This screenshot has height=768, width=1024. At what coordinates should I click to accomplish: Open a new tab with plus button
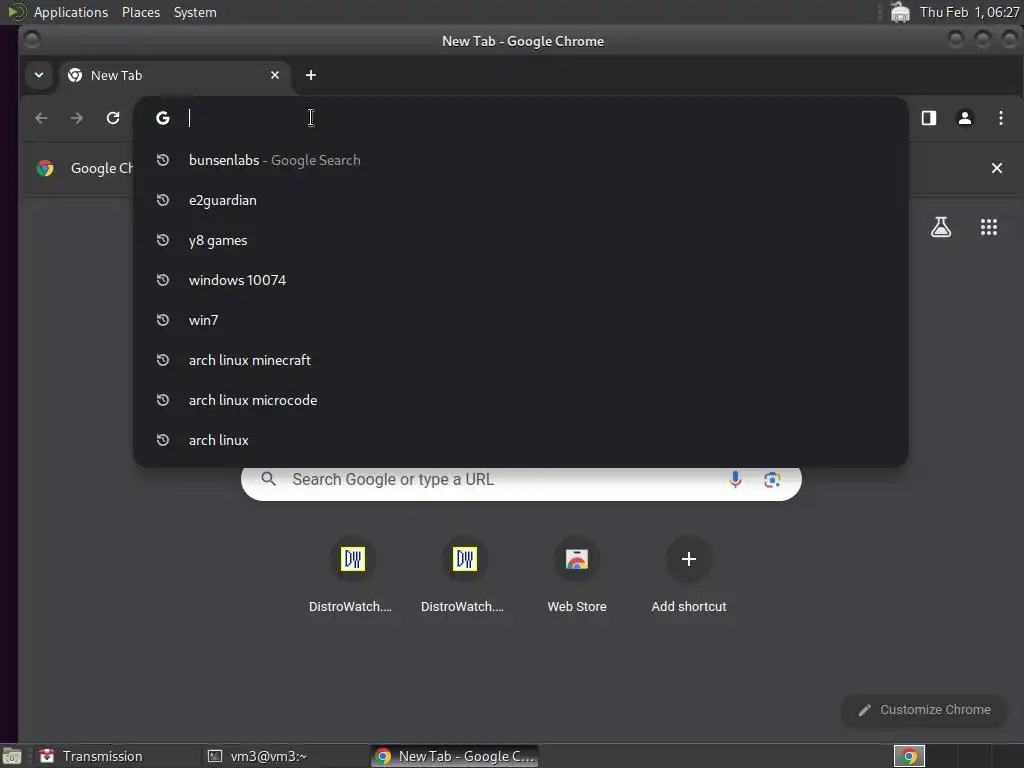[x=311, y=75]
